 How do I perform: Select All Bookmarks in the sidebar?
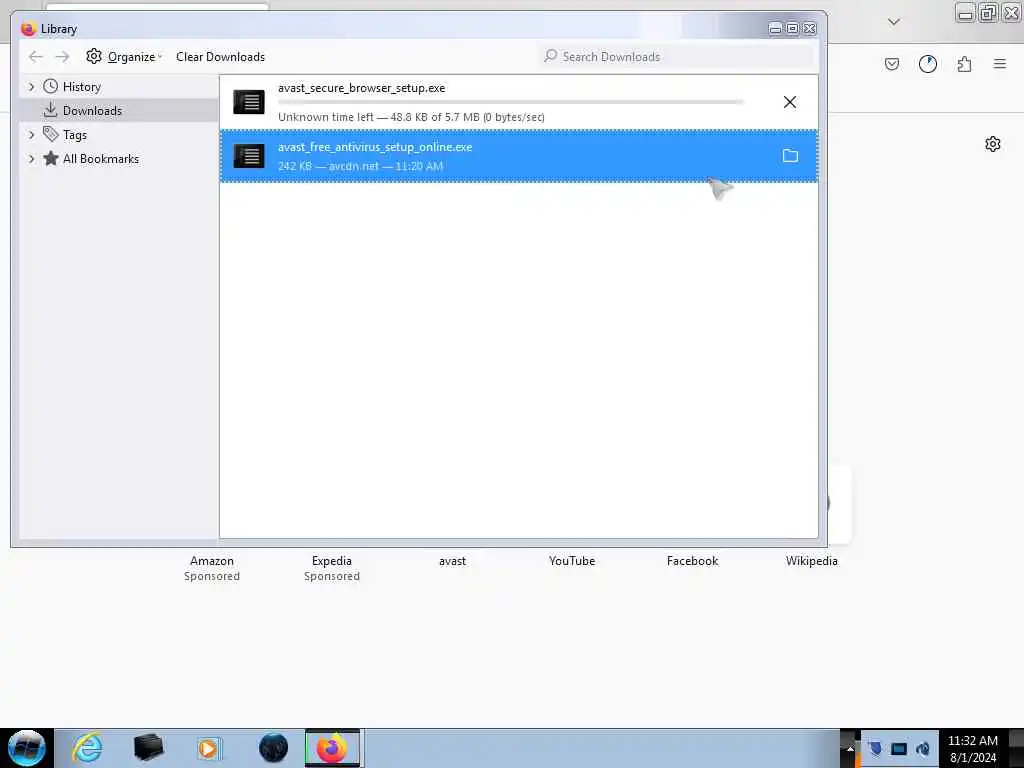pos(101,159)
